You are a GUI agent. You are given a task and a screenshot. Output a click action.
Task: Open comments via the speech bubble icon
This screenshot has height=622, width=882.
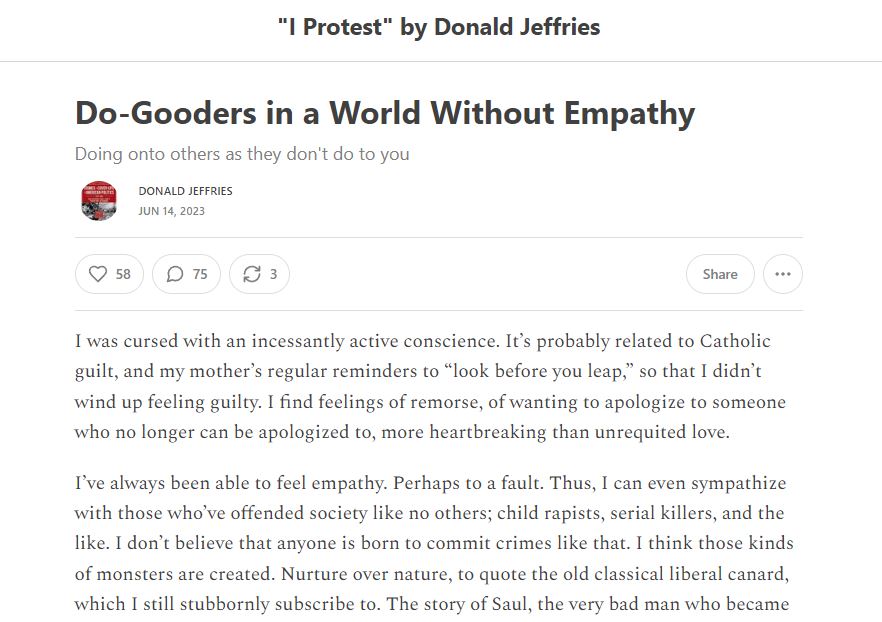click(x=175, y=274)
